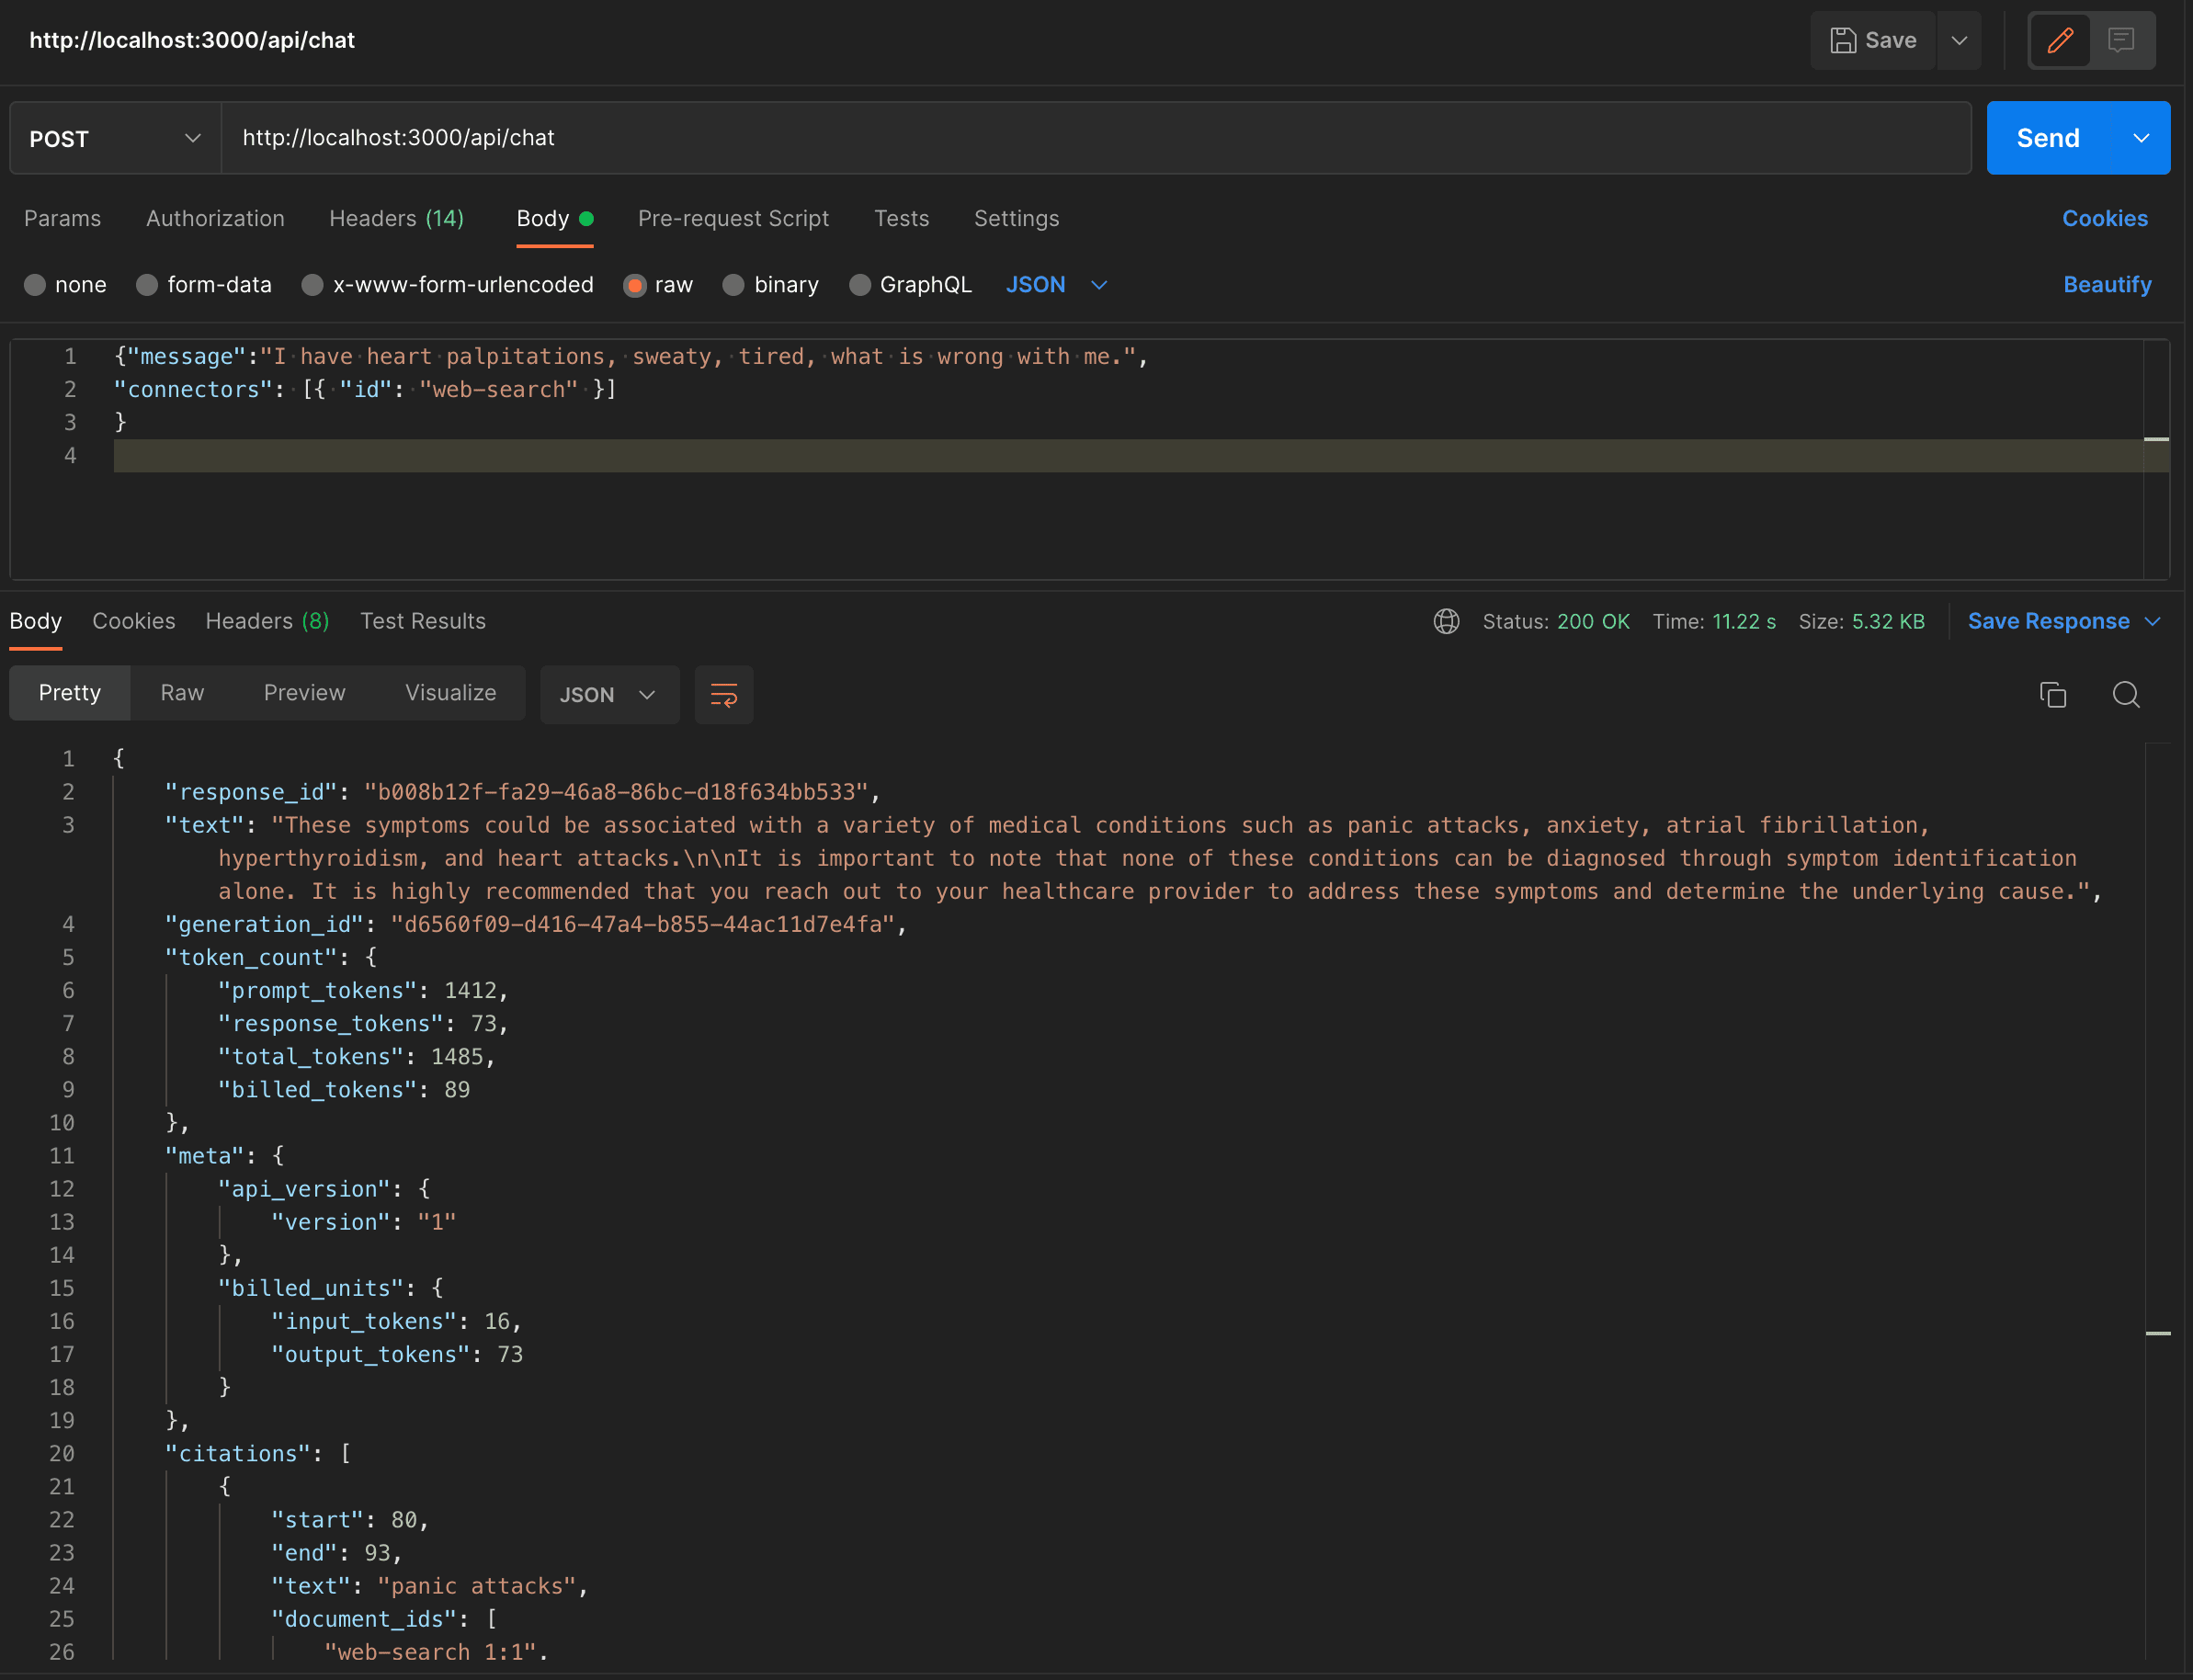The image size is (2193, 1680).
Task: Click the "response_id" key in response
Action: click(250, 792)
